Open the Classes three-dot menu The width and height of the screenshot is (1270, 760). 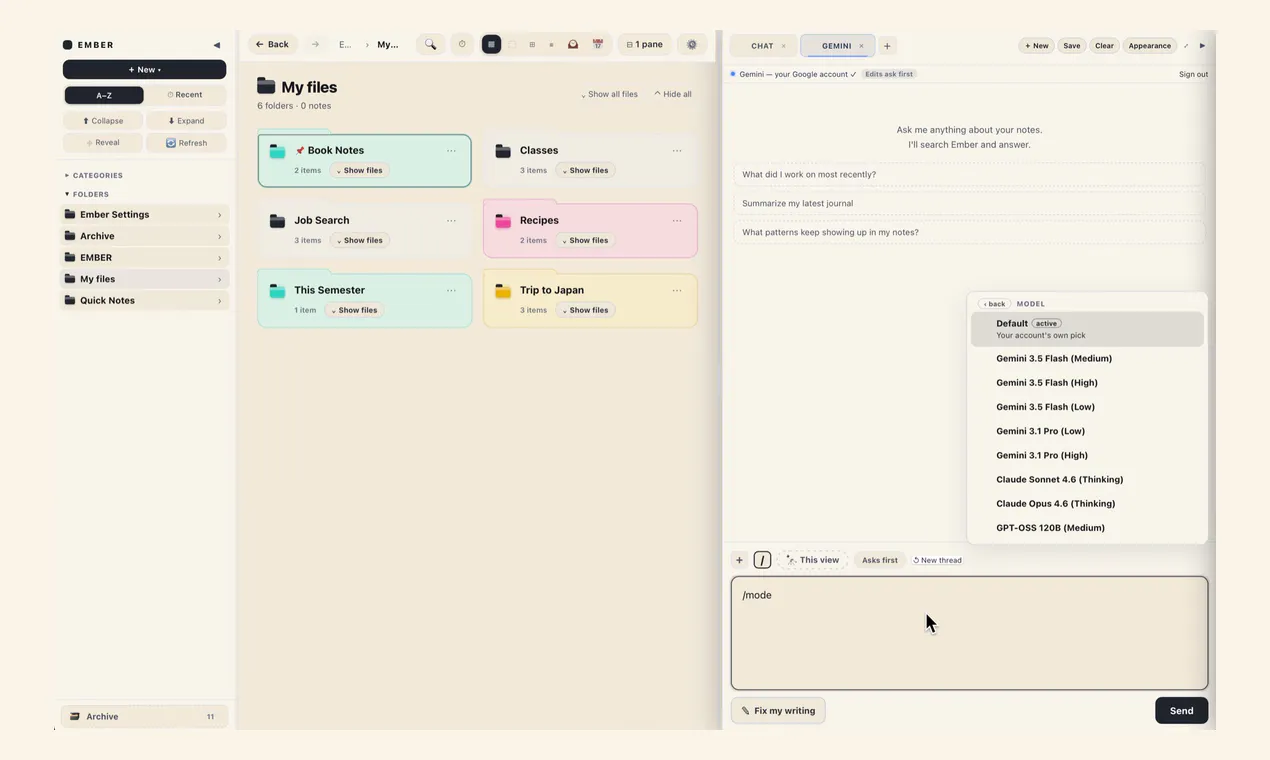tap(678, 151)
